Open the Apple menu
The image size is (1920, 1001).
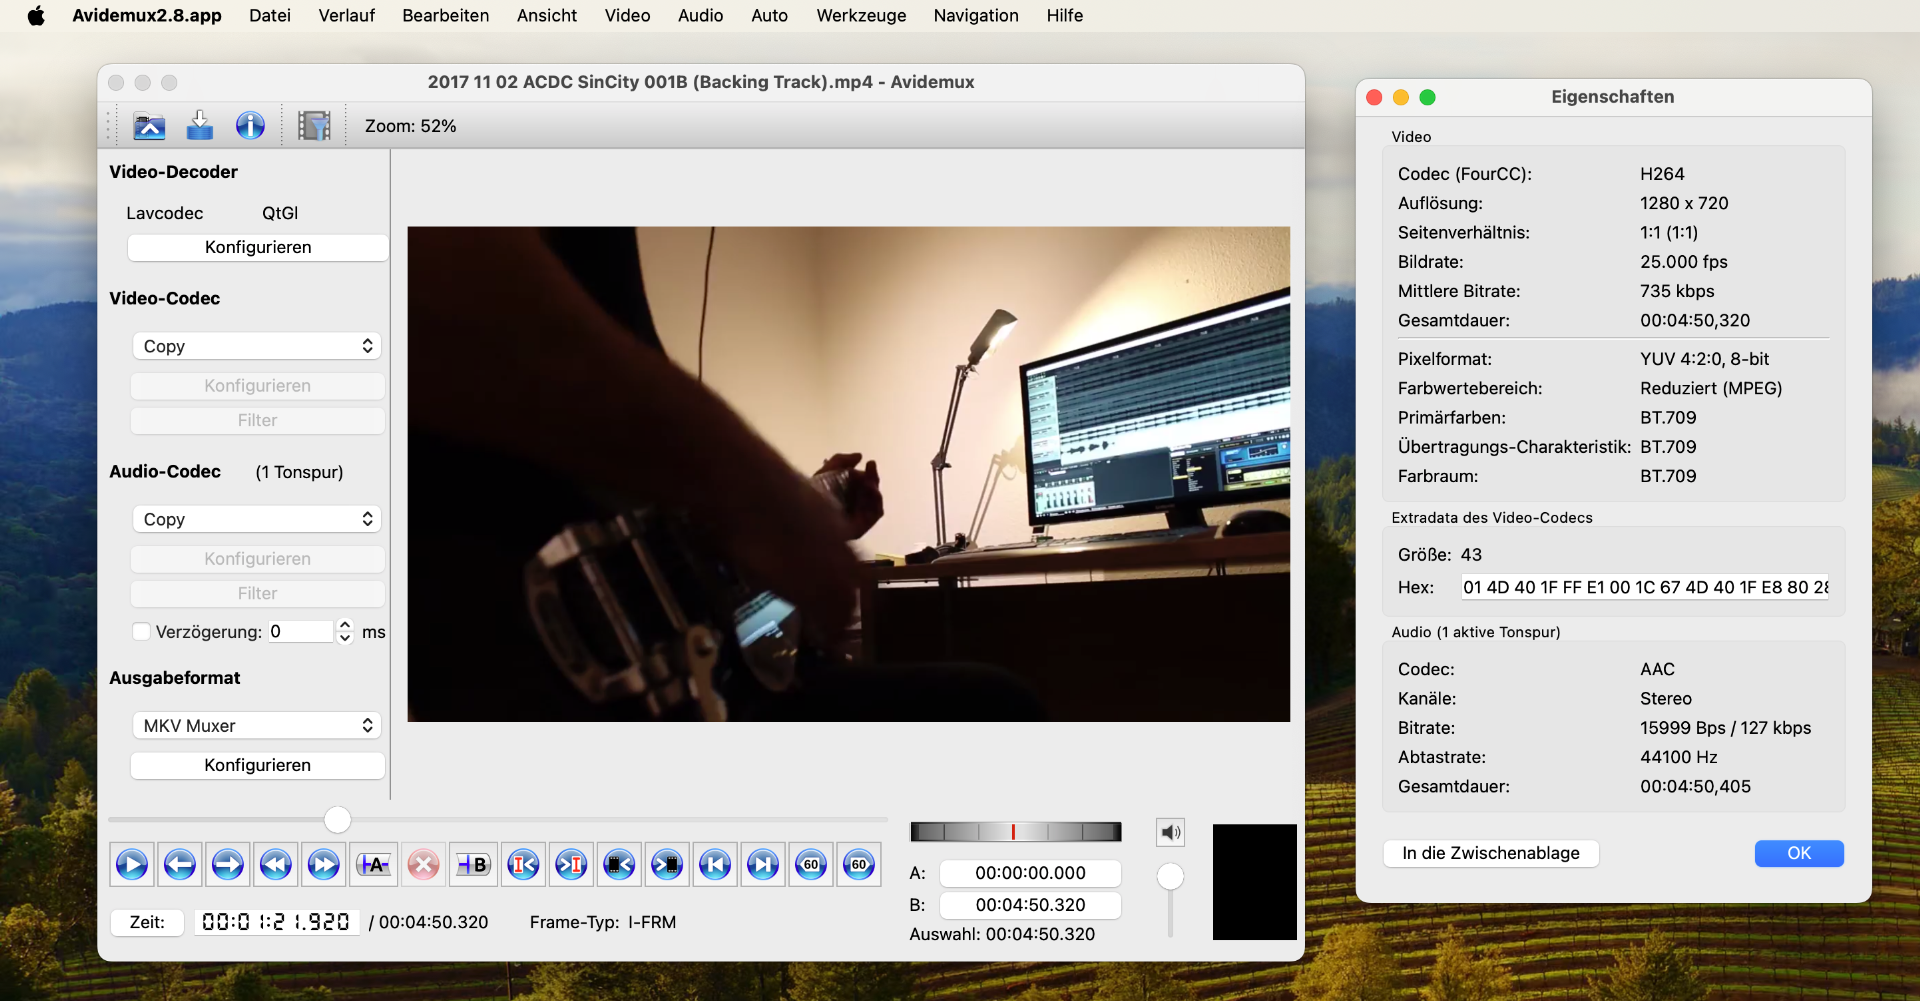(36, 16)
